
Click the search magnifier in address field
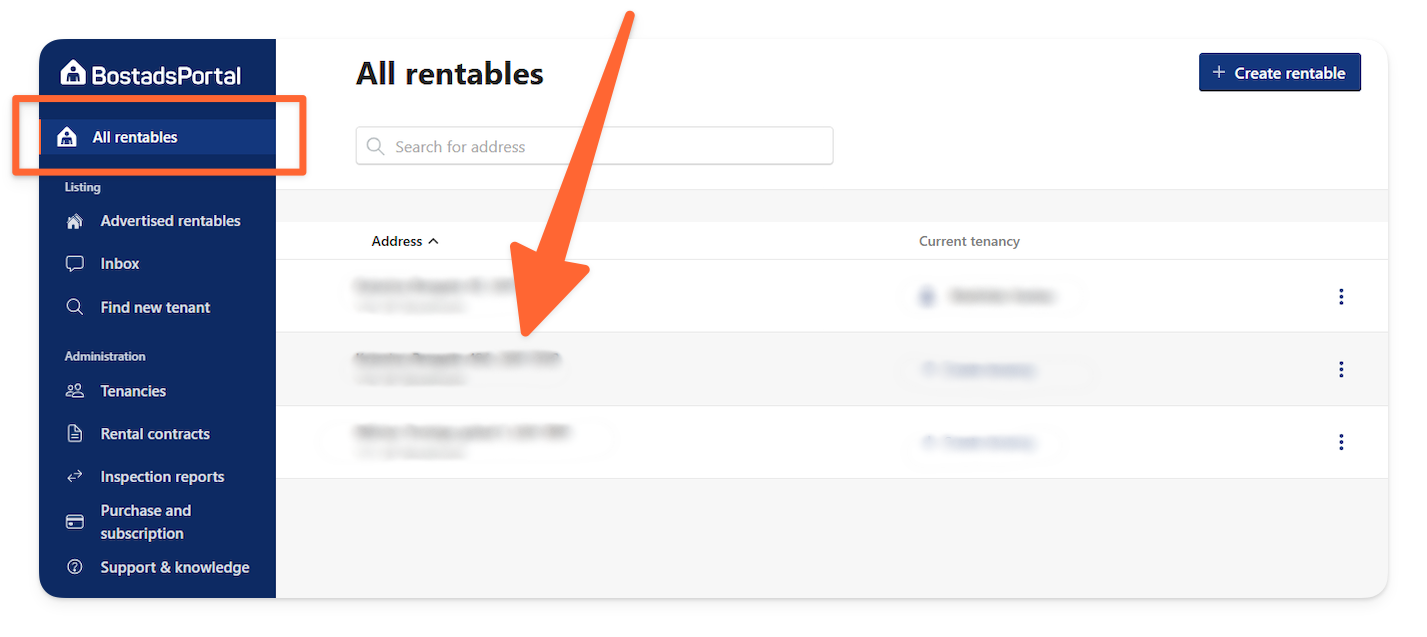coord(376,146)
